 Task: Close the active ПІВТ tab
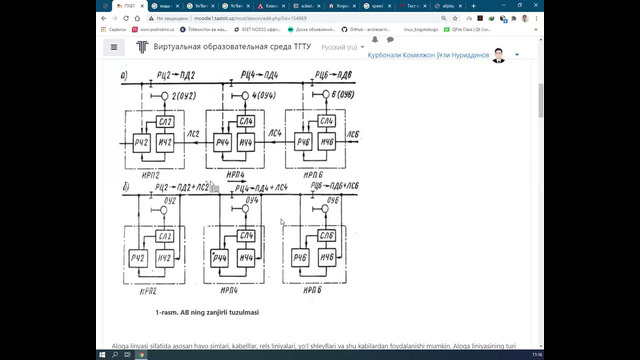pos(142,6)
